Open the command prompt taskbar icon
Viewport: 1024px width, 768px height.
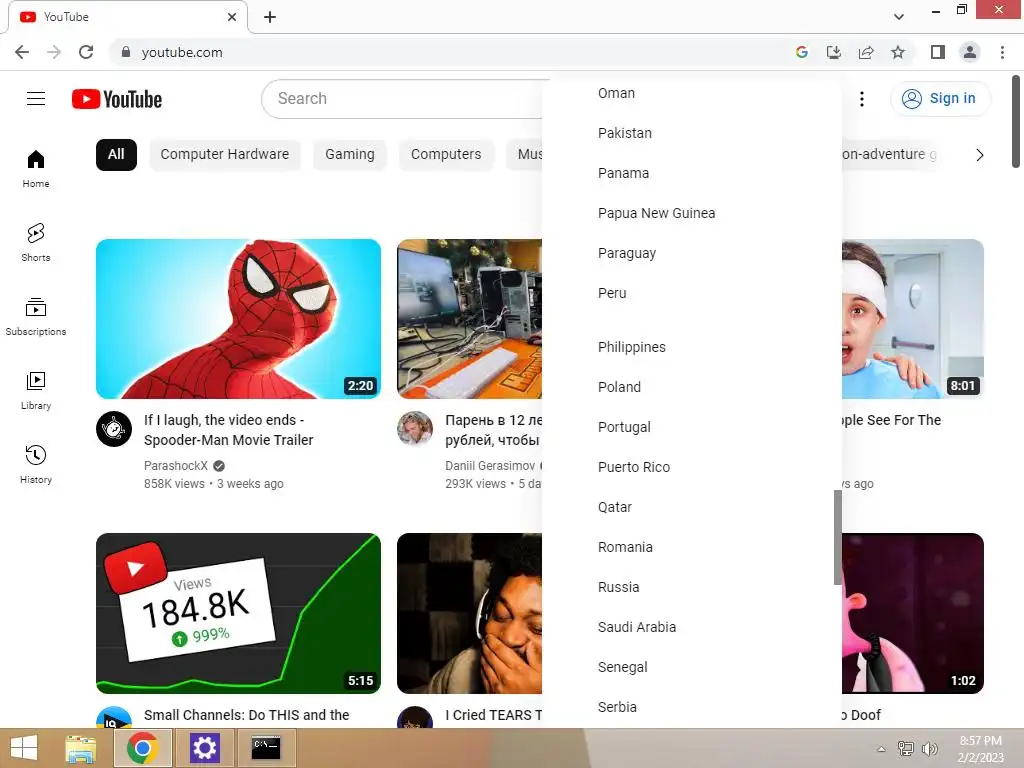(266, 748)
